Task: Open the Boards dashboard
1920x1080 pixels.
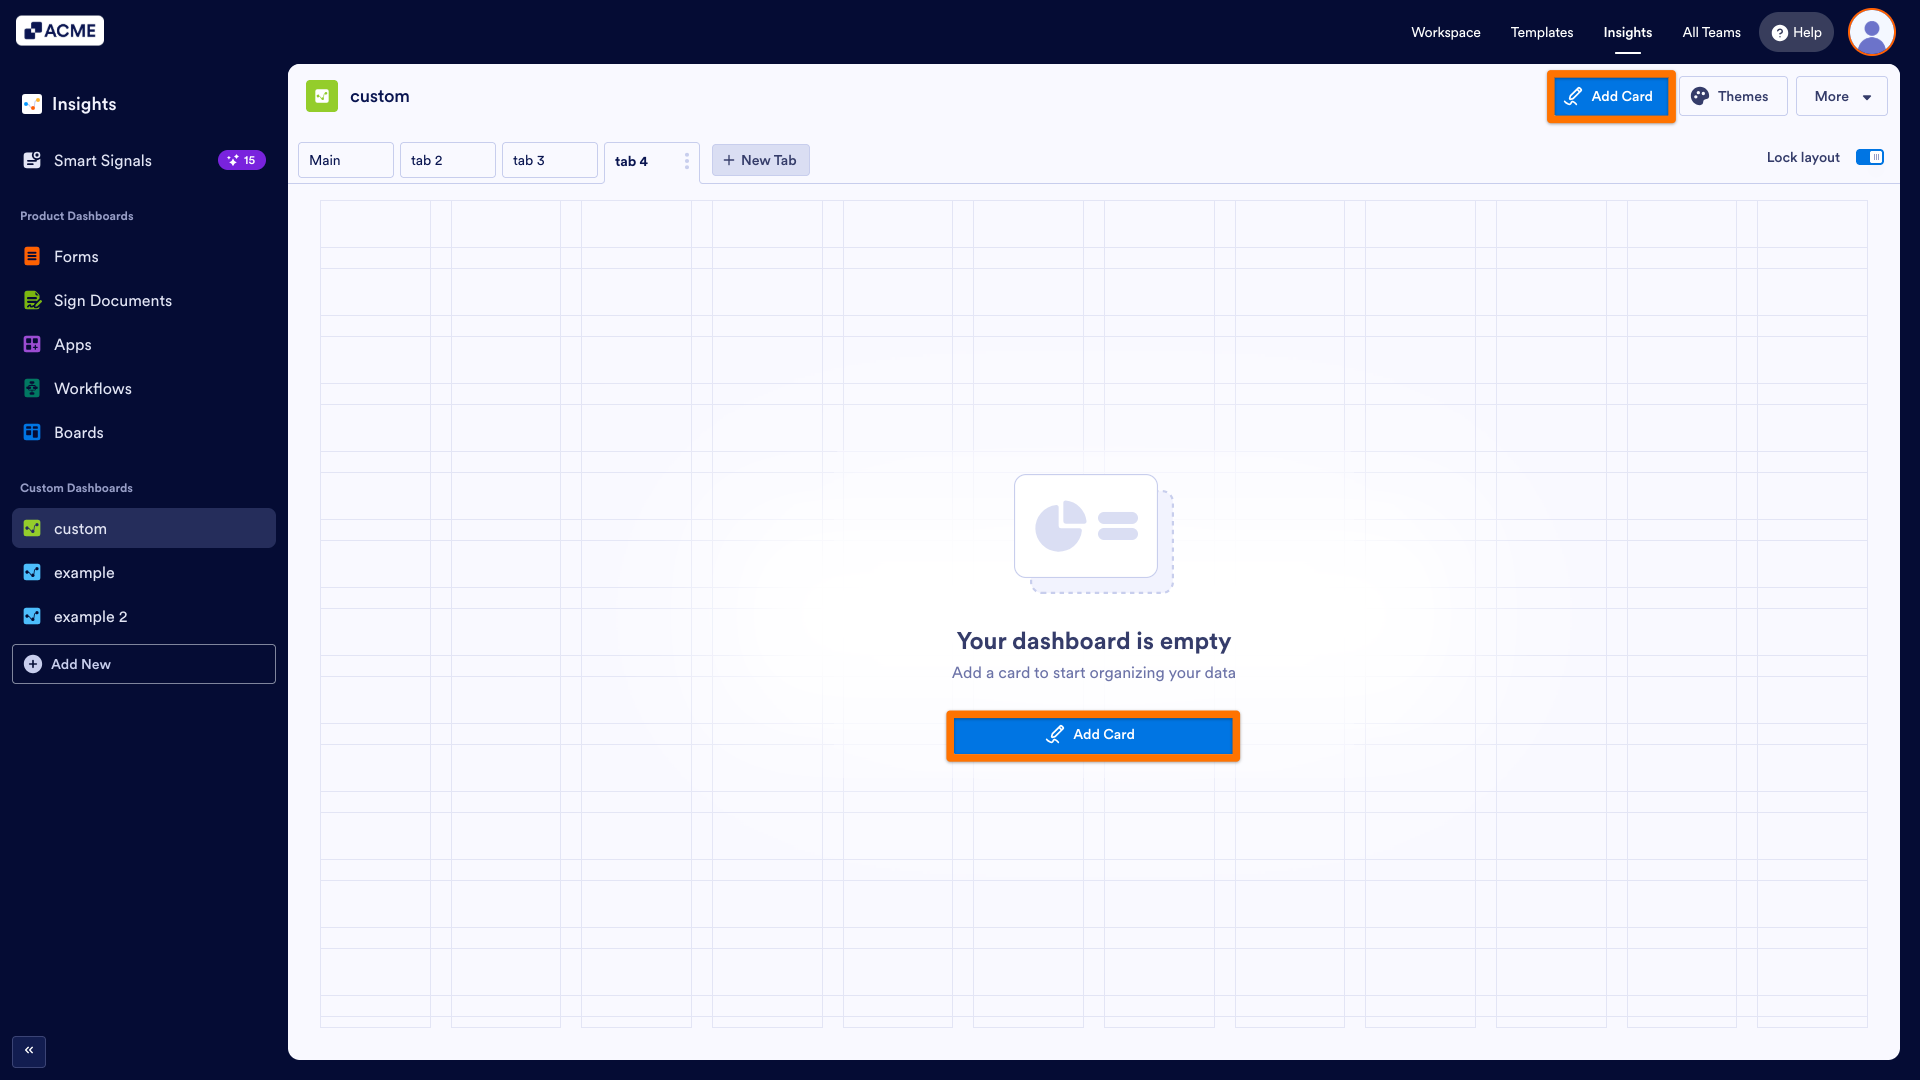Action: click(144, 432)
